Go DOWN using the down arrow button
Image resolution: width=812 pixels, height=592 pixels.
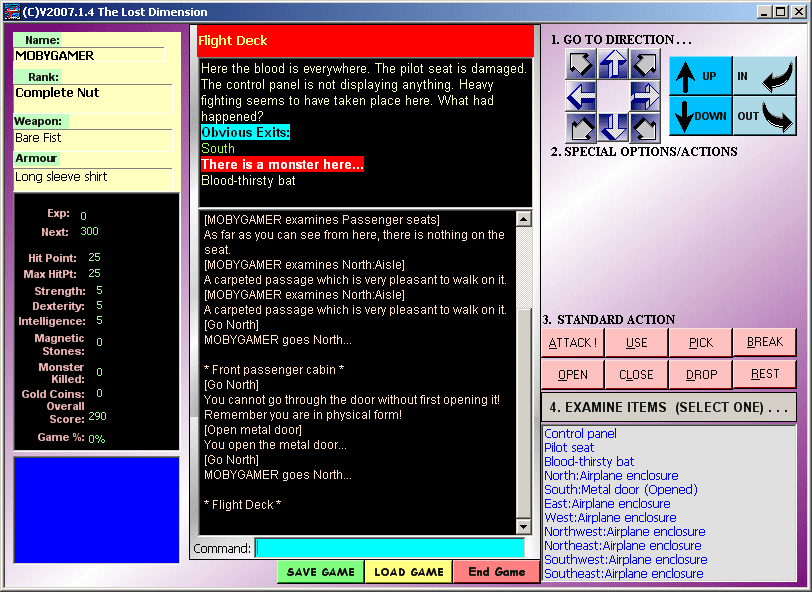point(699,115)
